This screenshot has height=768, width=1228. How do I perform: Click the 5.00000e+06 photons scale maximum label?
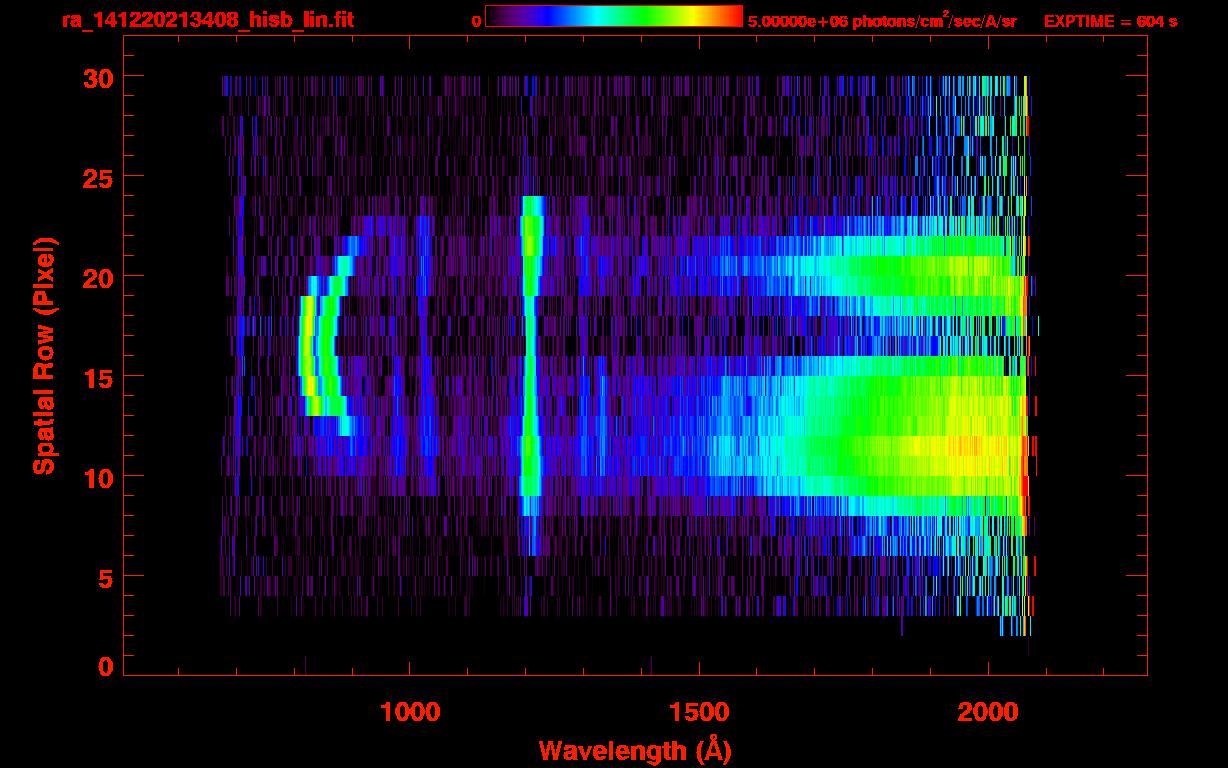(882, 21)
